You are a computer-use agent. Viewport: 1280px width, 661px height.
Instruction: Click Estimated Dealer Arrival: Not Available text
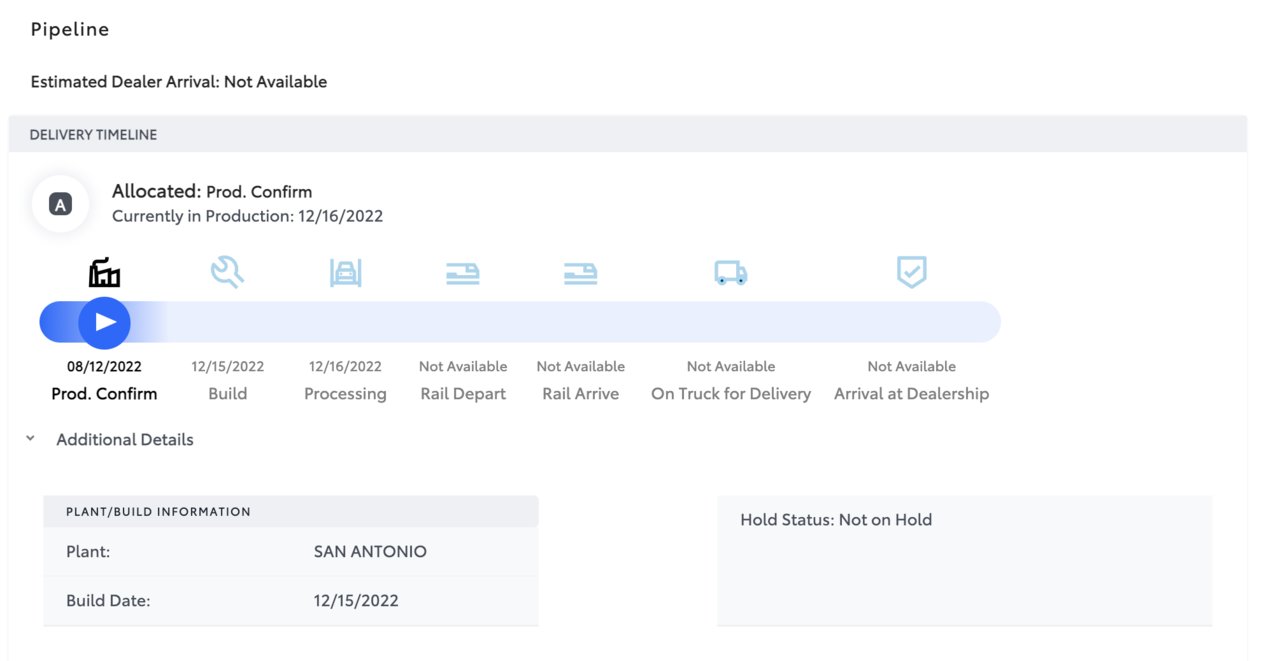pos(179,82)
